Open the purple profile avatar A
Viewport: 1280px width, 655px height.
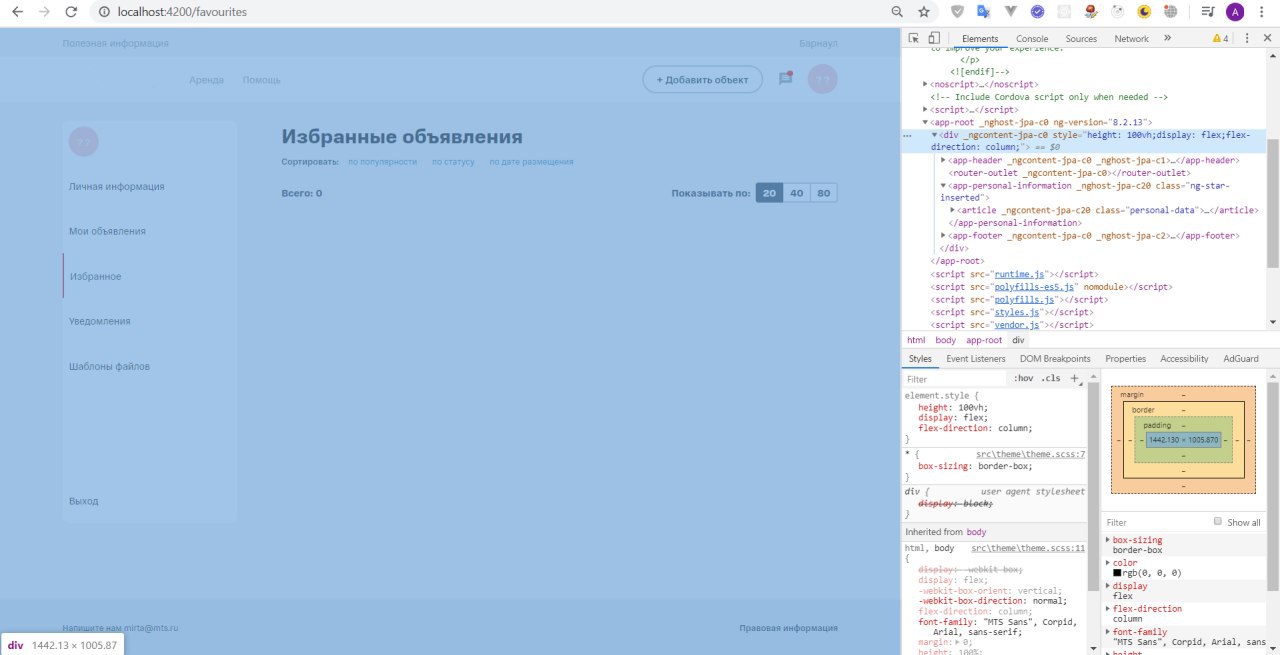pos(1235,12)
